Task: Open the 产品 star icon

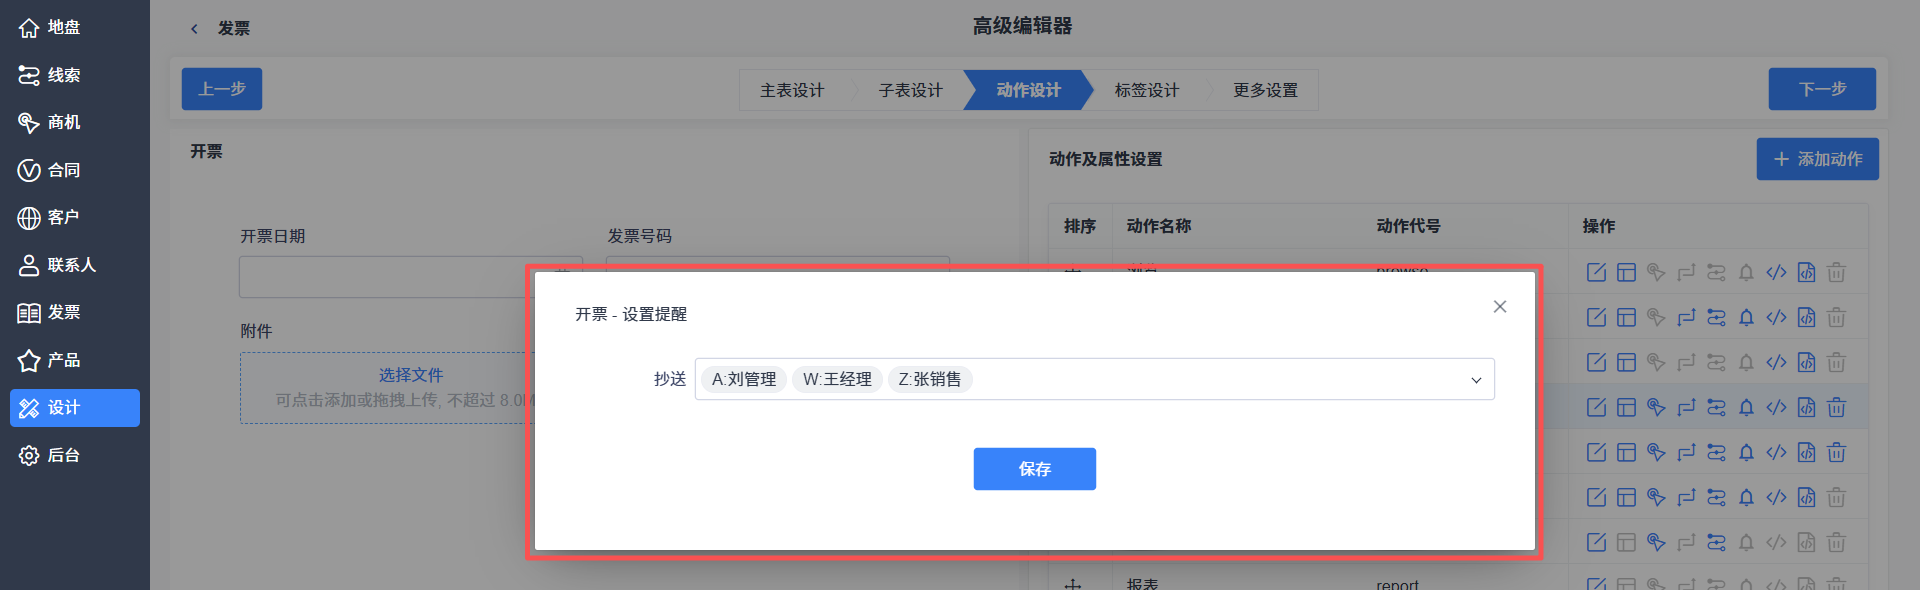Action: (29, 360)
